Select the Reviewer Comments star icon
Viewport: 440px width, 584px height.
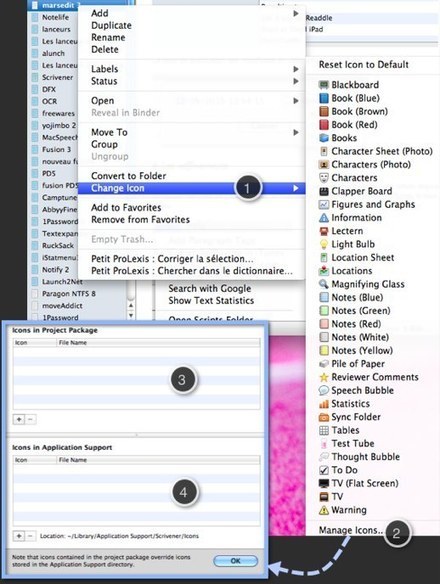pos(369,377)
